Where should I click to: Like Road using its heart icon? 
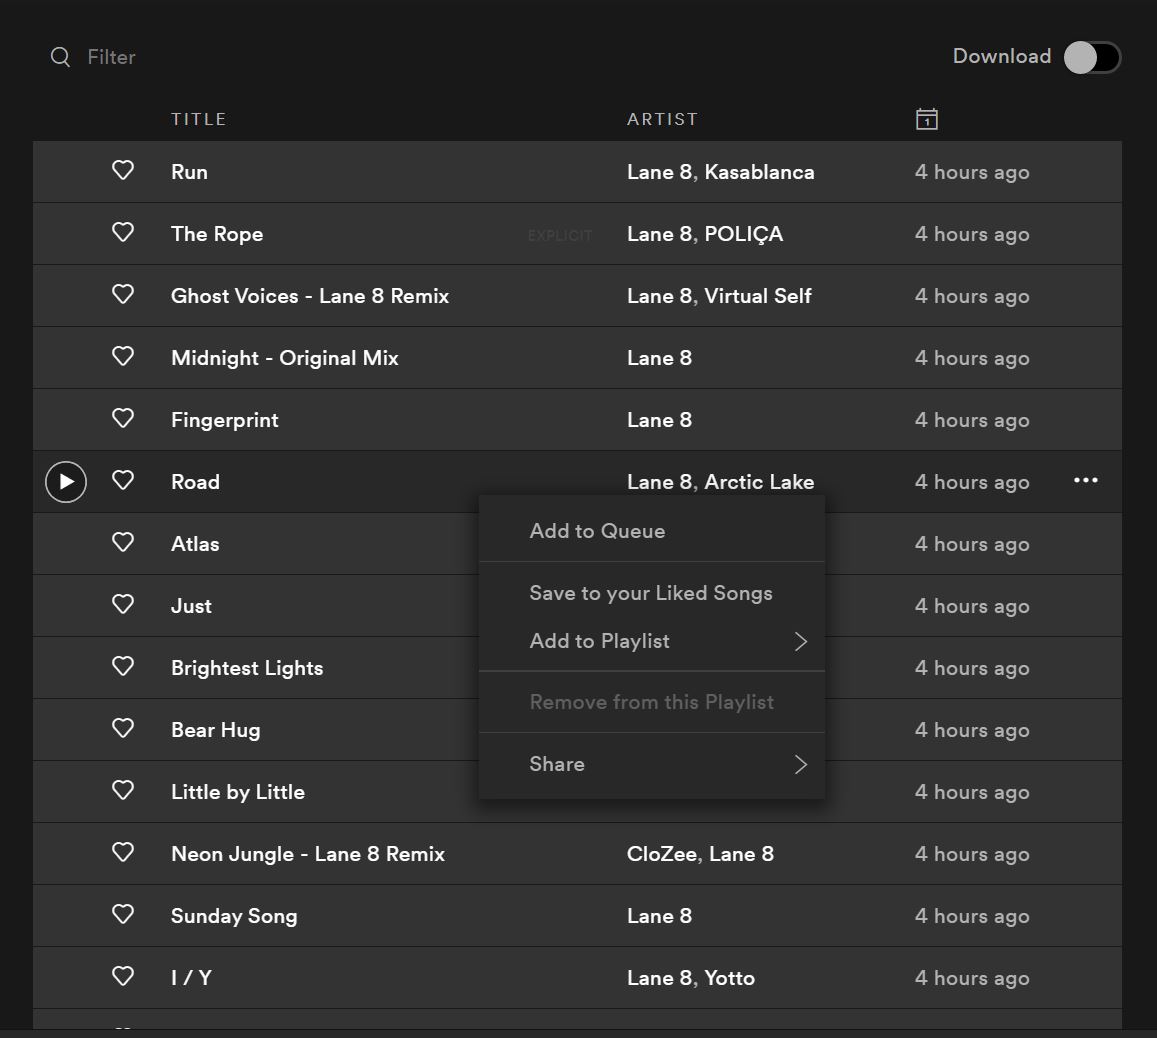pyautogui.click(x=122, y=480)
